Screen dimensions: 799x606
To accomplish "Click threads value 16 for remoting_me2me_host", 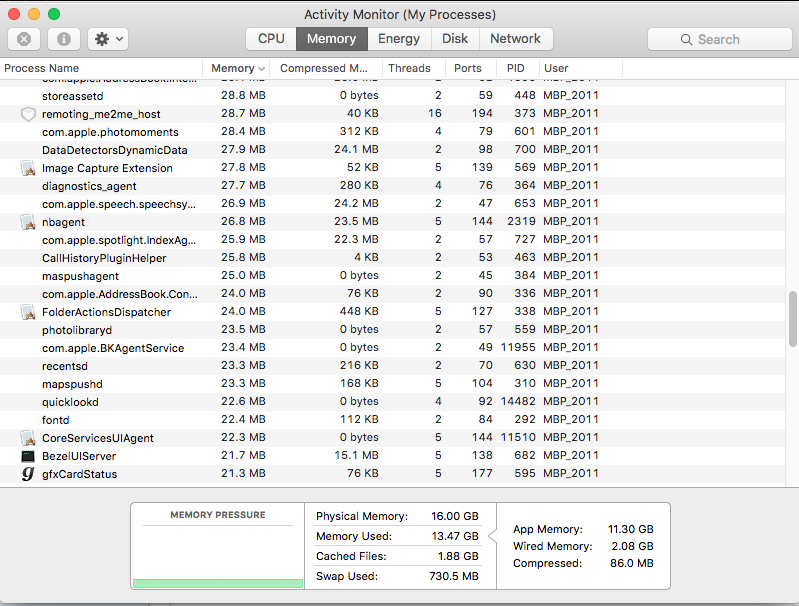I will coord(435,113).
